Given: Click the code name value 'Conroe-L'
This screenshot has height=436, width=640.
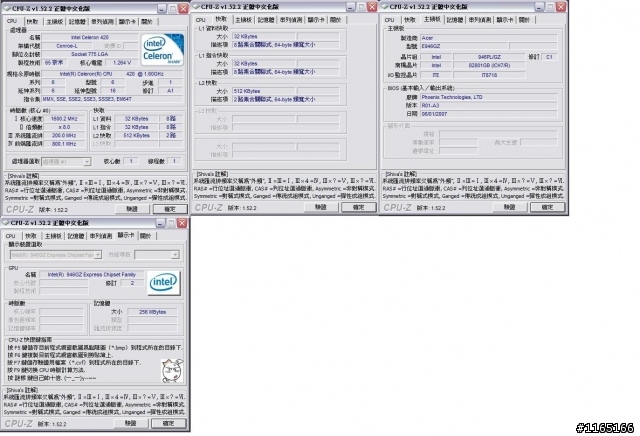Looking at the screenshot, I should (67, 46).
